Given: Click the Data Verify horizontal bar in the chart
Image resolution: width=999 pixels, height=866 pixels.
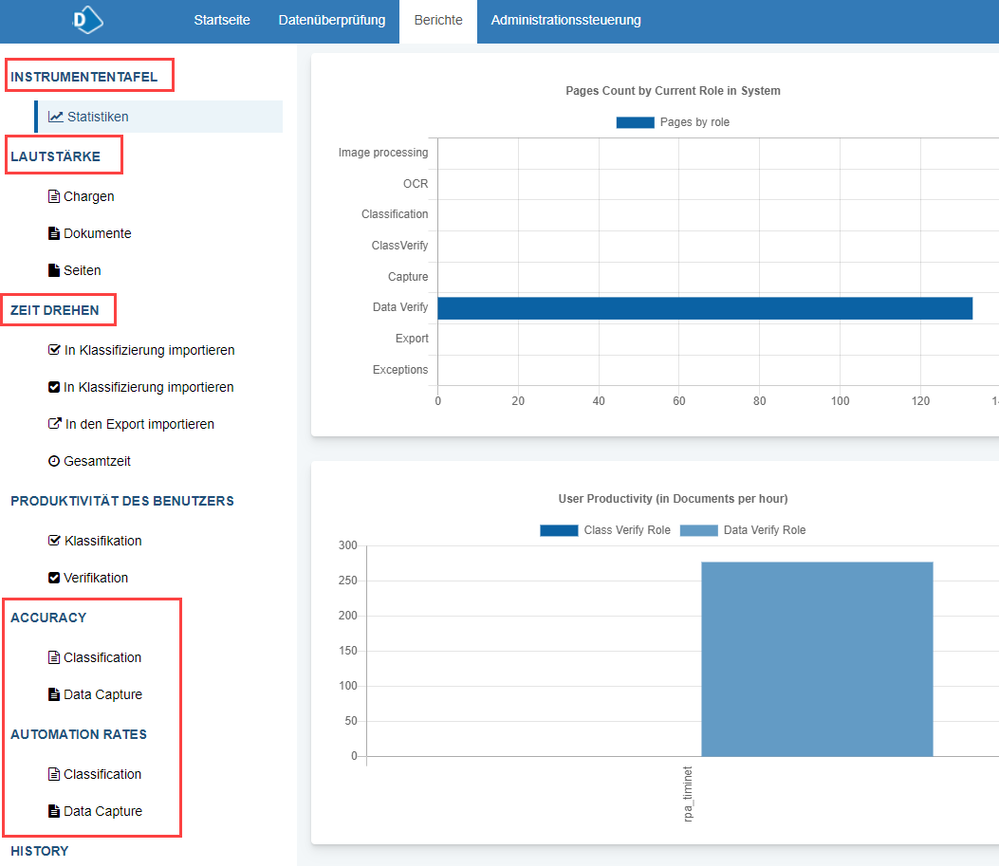Looking at the screenshot, I should (x=705, y=308).
